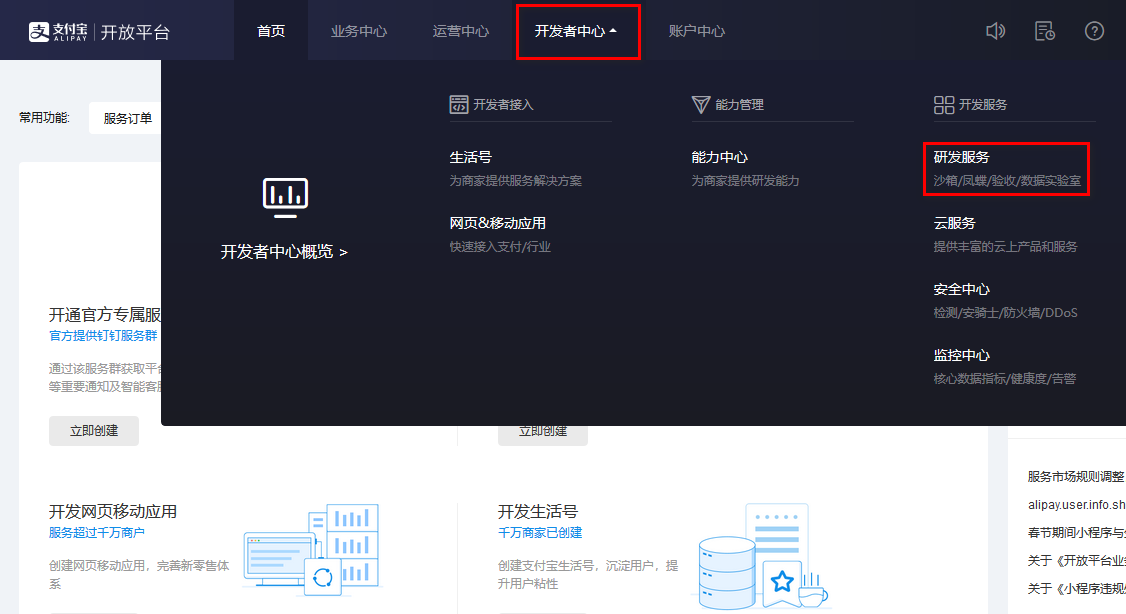Click the 开发生活号 database illustration
The height and width of the screenshot is (614, 1126).
pos(761,555)
